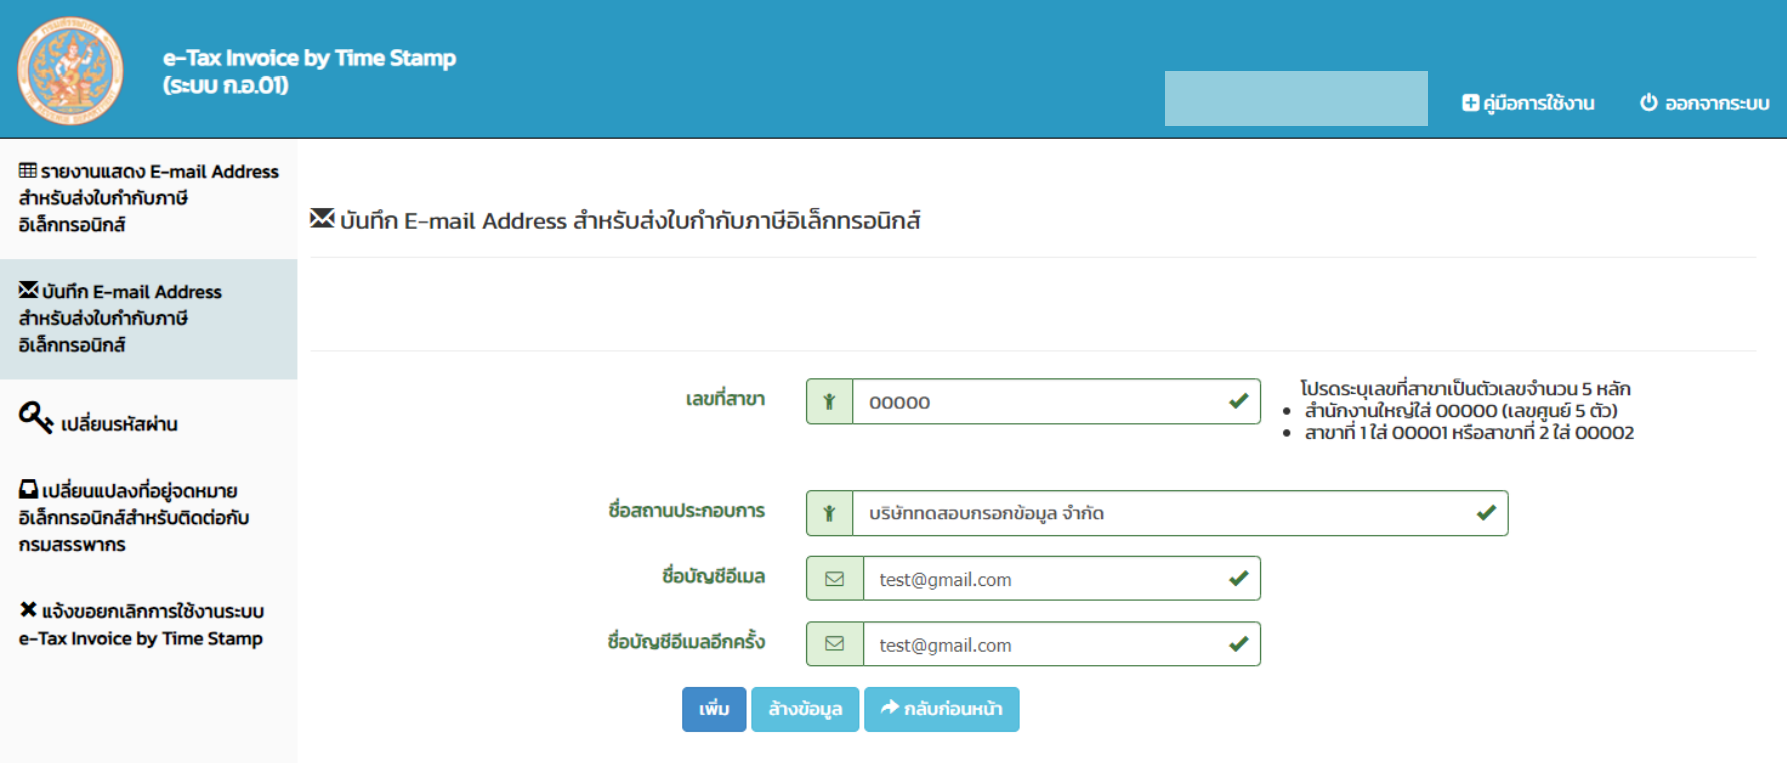The image size is (1787, 763).
Task: Open รายงานแสดง E-mail Address sidebar menu
Action: (x=148, y=198)
